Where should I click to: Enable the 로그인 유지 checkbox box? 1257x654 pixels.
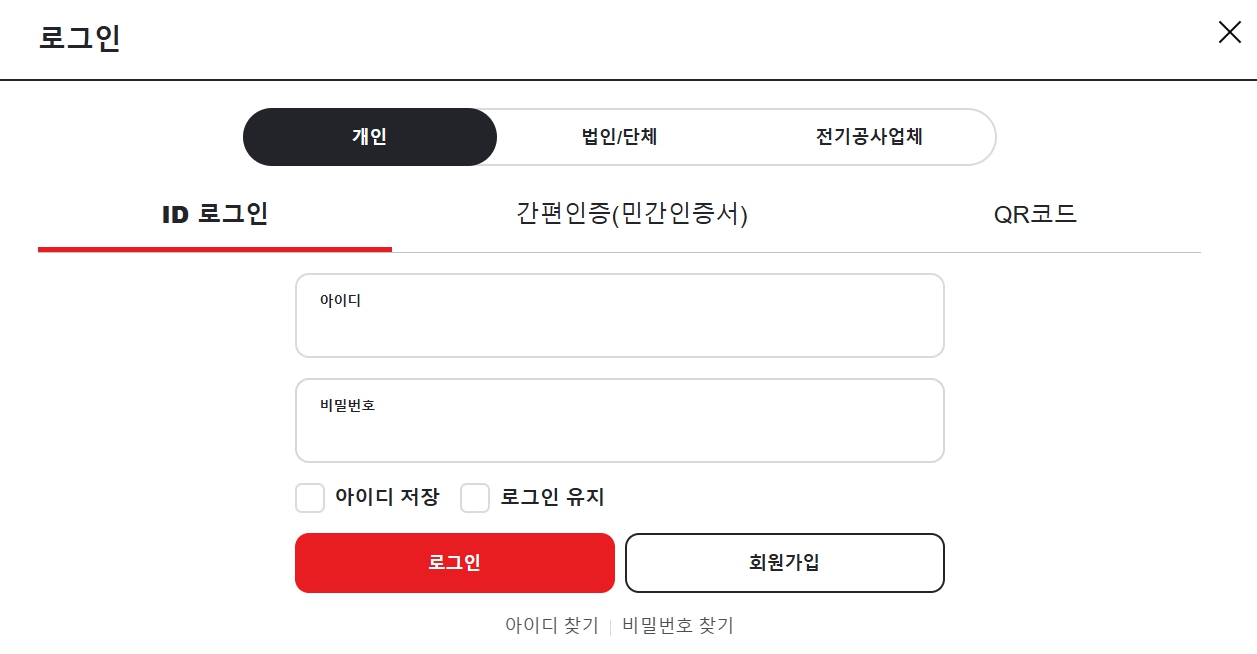coord(475,498)
